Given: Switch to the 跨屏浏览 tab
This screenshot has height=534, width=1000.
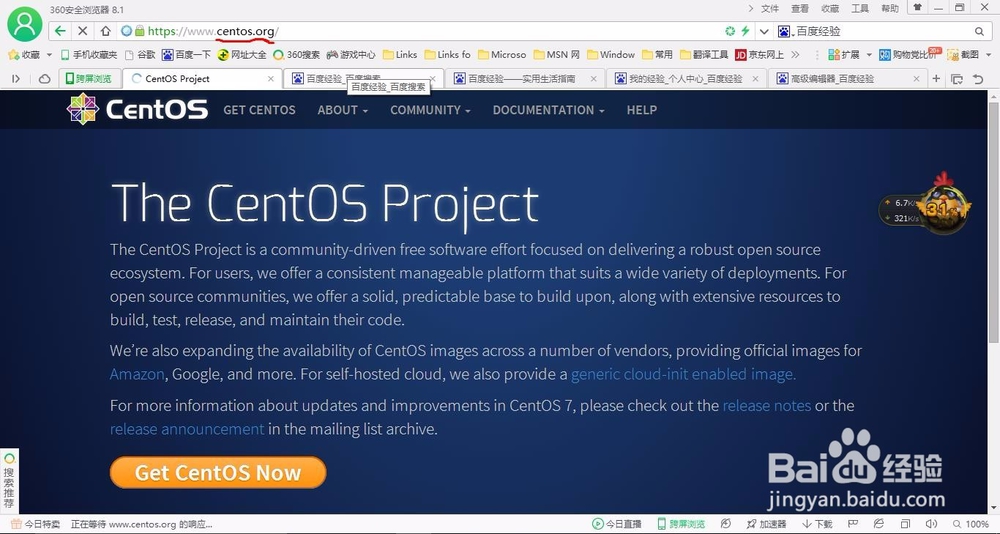Looking at the screenshot, I should (89, 78).
